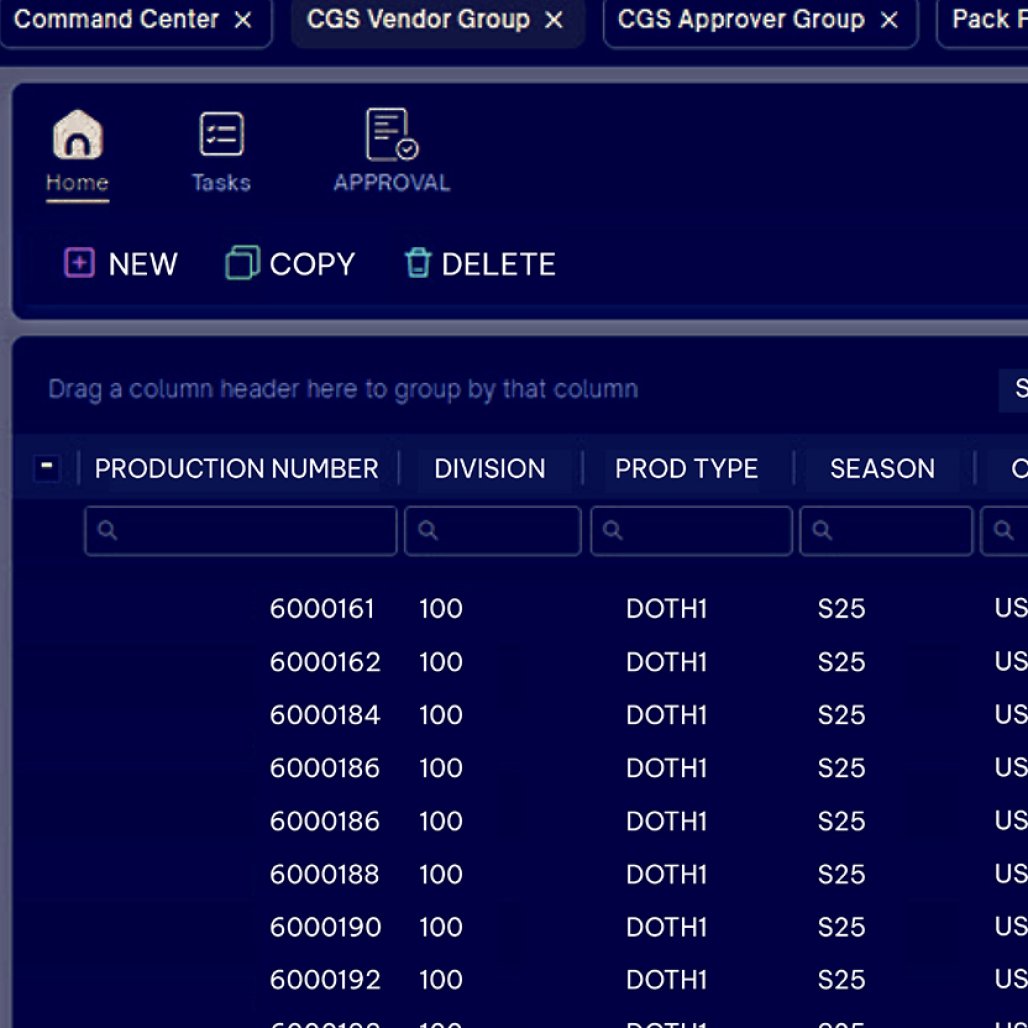Switch to CGS Approver Group tab

[740, 20]
